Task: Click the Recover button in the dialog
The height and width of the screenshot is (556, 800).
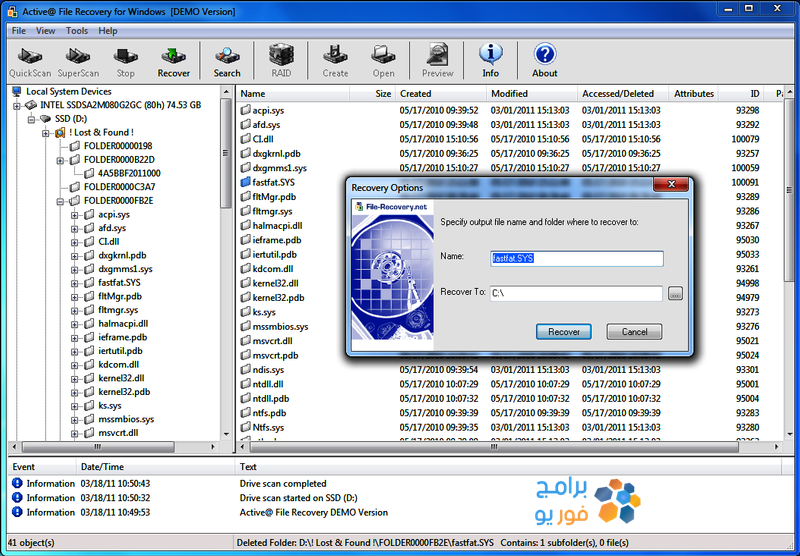Action: [x=563, y=332]
